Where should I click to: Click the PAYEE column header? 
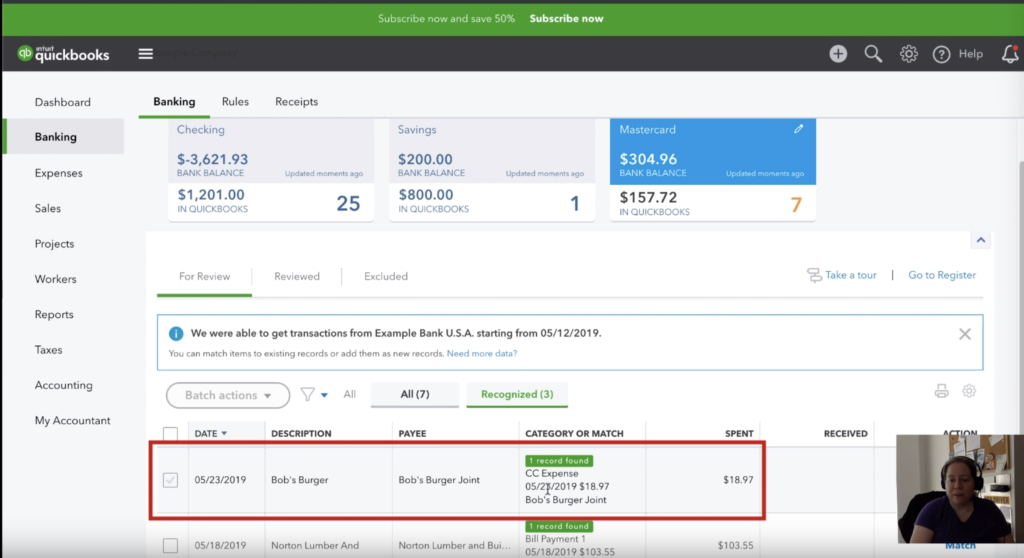click(x=412, y=433)
